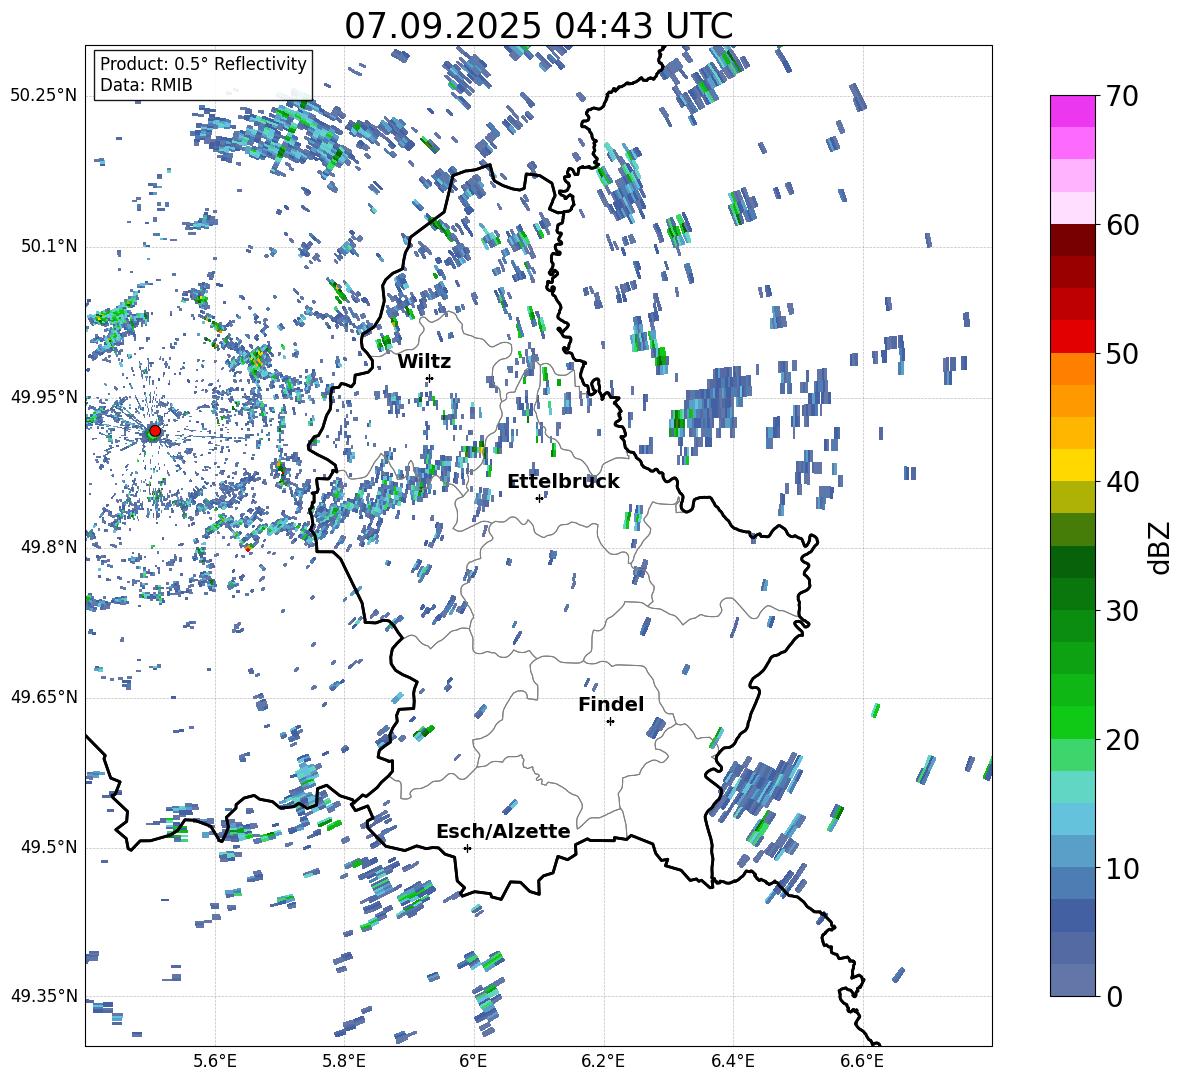Click the 6°E longitude label
This screenshot has height=1081, width=1184.
[473, 1061]
